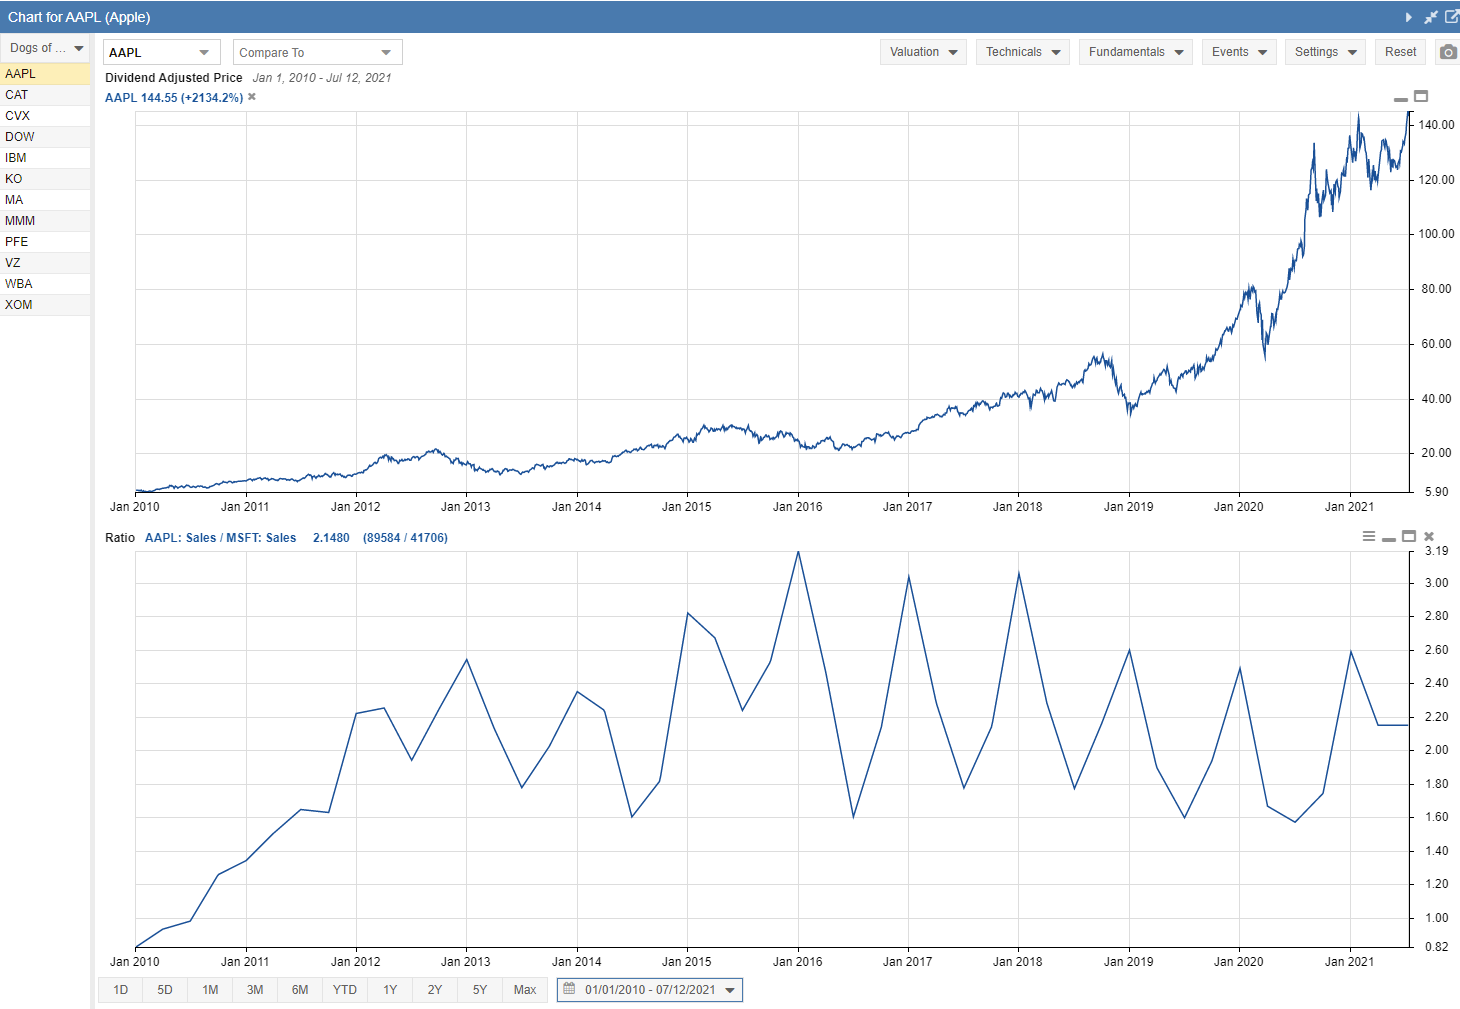Image resolution: width=1460 pixels, height=1009 pixels.
Task: Select VZ in the watchlist
Action: 45,263
